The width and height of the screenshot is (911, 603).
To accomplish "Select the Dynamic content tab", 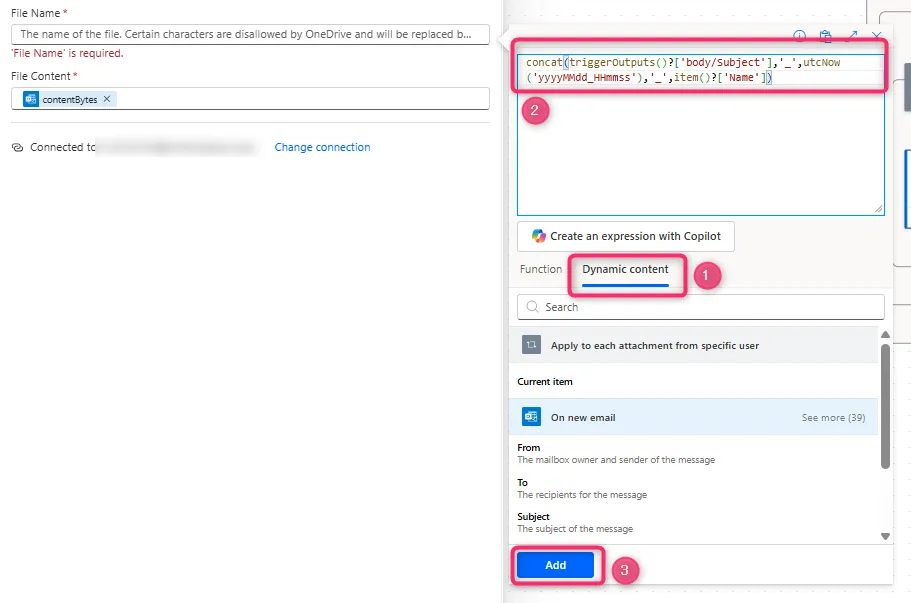I will pos(625,269).
